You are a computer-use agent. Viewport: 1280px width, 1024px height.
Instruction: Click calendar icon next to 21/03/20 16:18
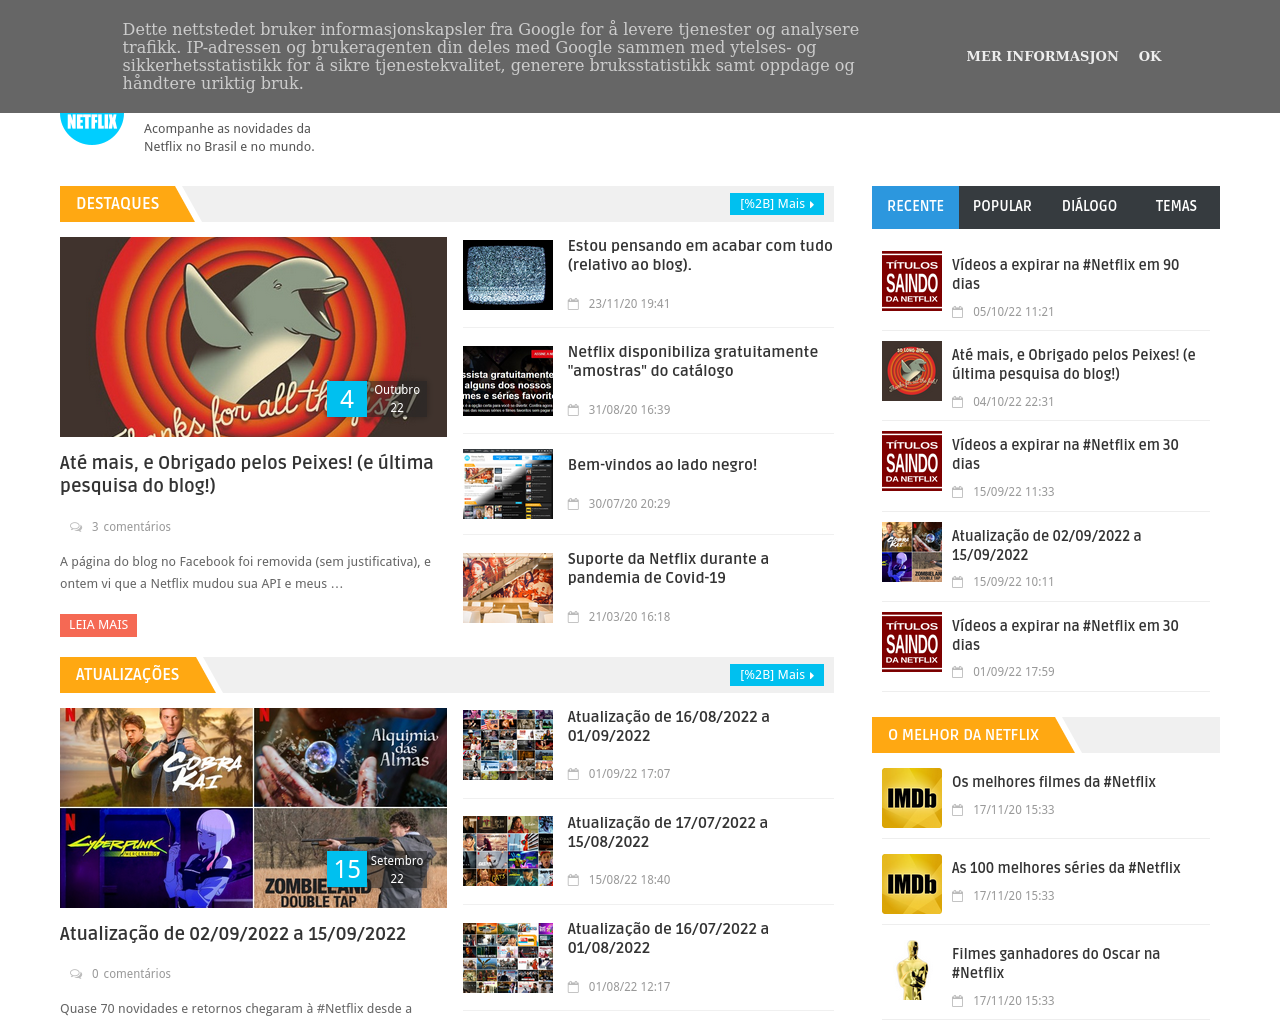point(574,617)
